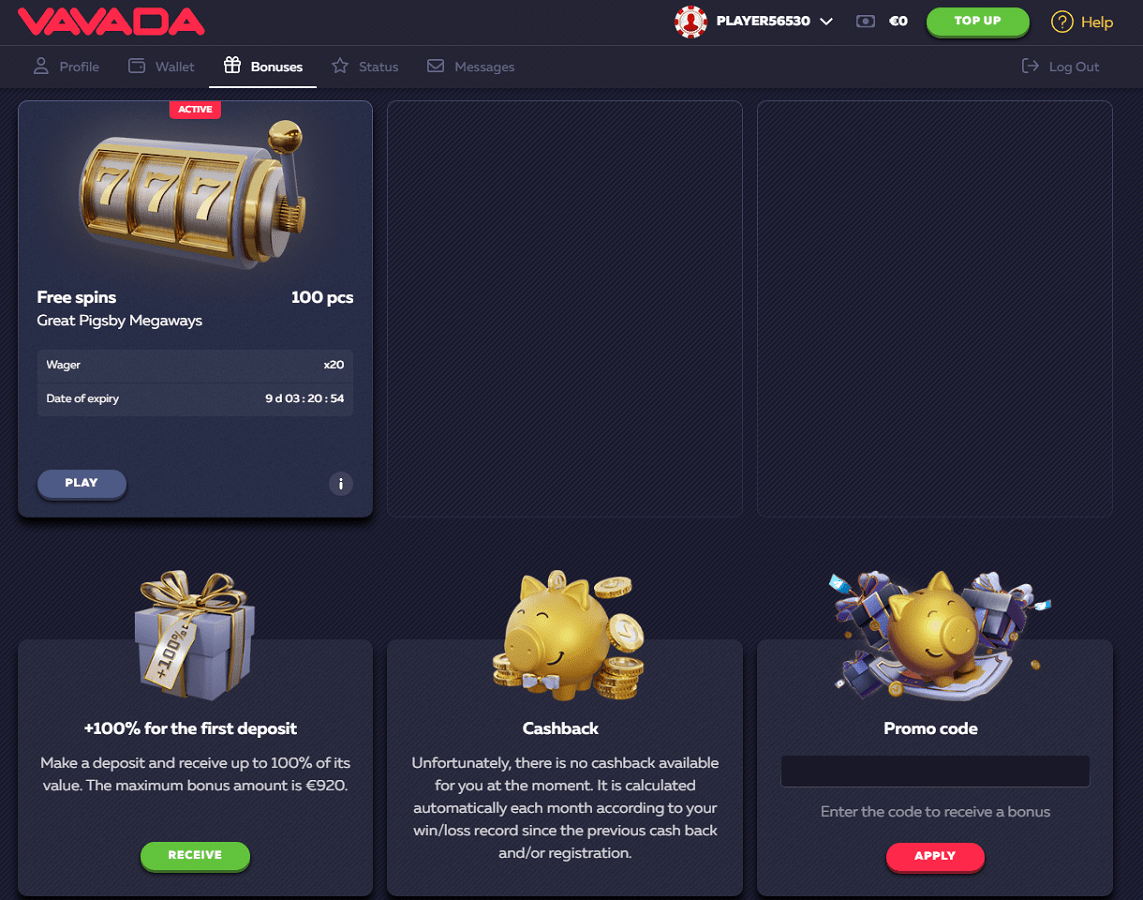The height and width of the screenshot is (900, 1143).
Task: Open the Profile tab
Action: 66,66
